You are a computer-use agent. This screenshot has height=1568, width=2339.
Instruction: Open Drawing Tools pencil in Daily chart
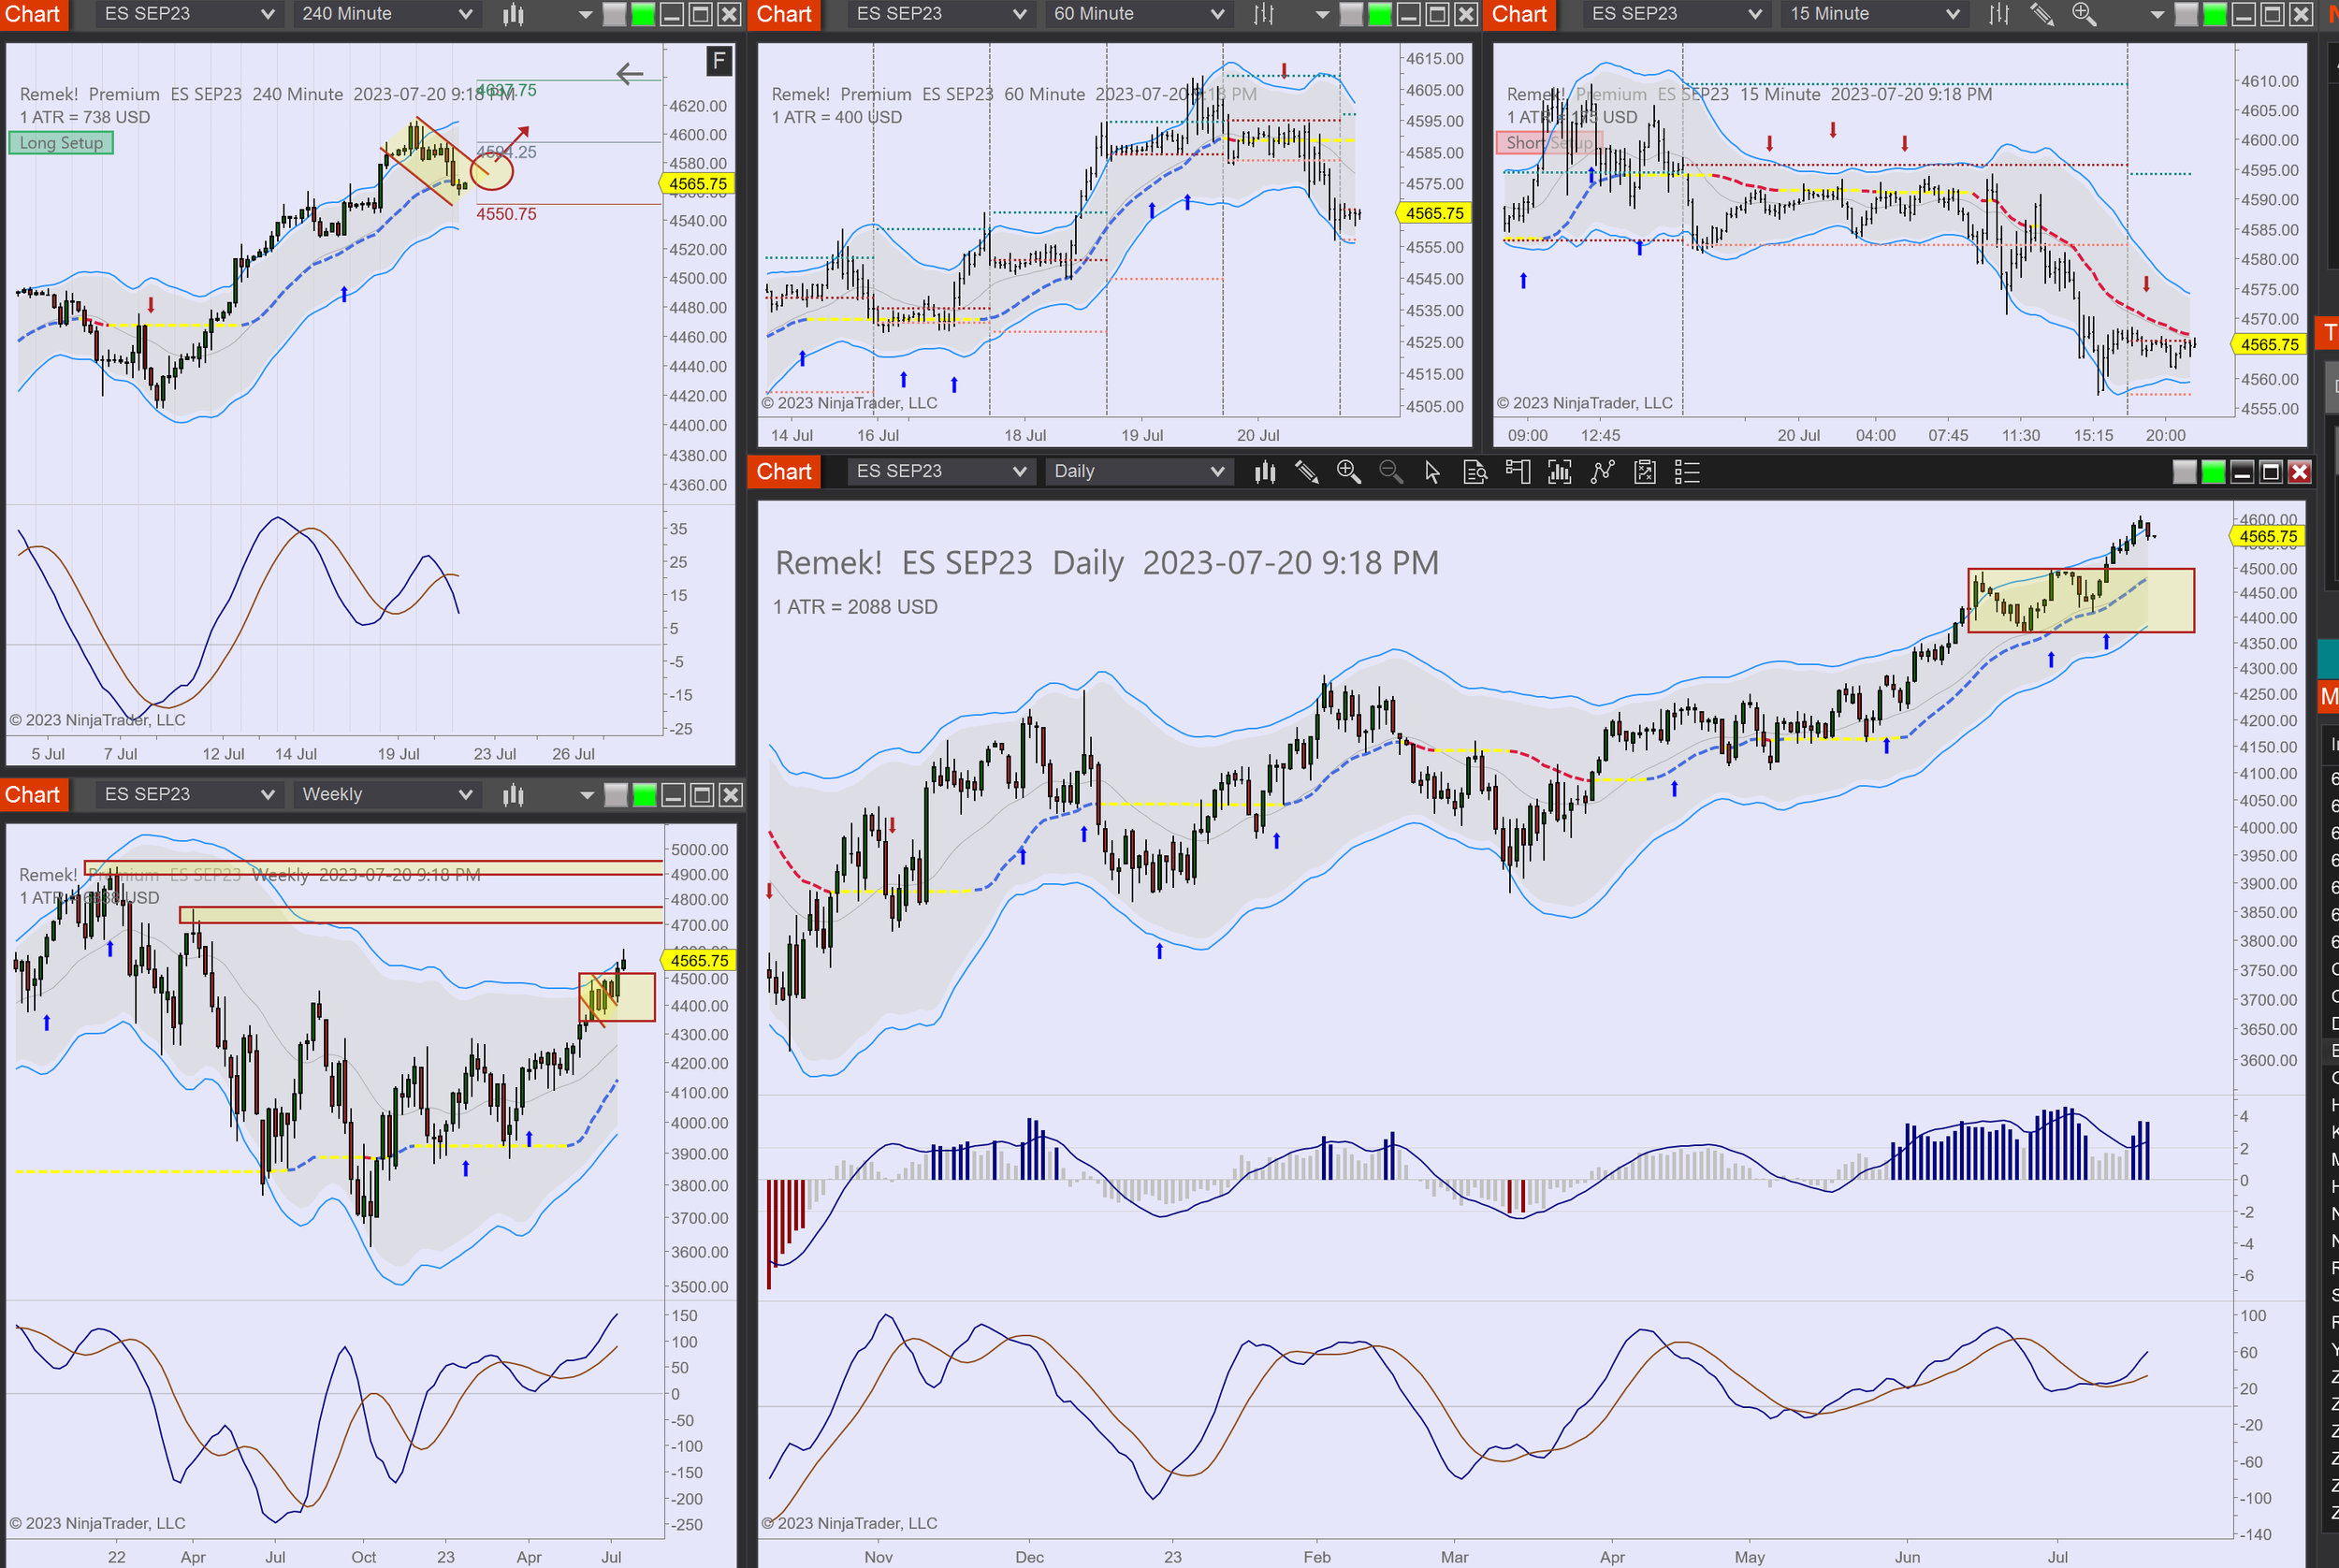click(x=1306, y=472)
